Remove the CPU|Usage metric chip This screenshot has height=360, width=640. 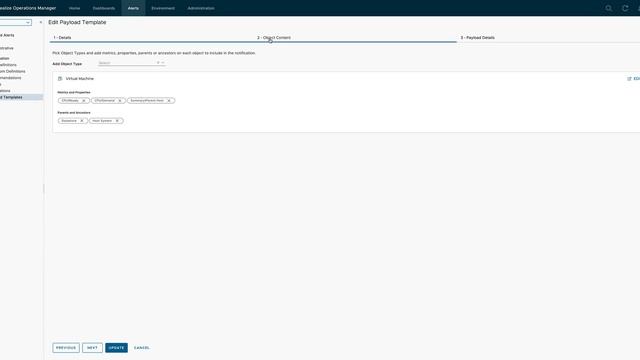(x=84, y=100)
